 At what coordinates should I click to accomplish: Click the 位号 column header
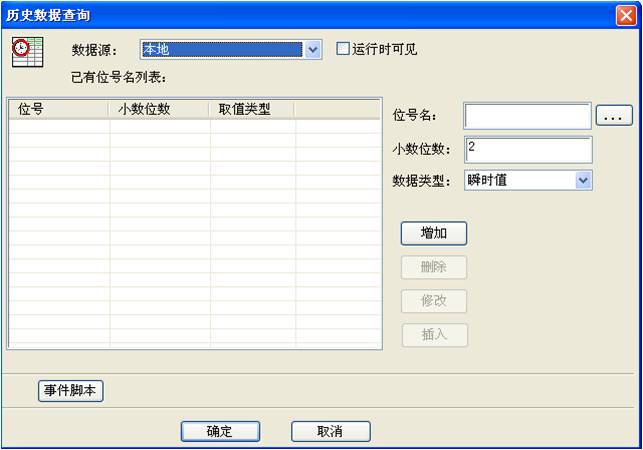57,109
